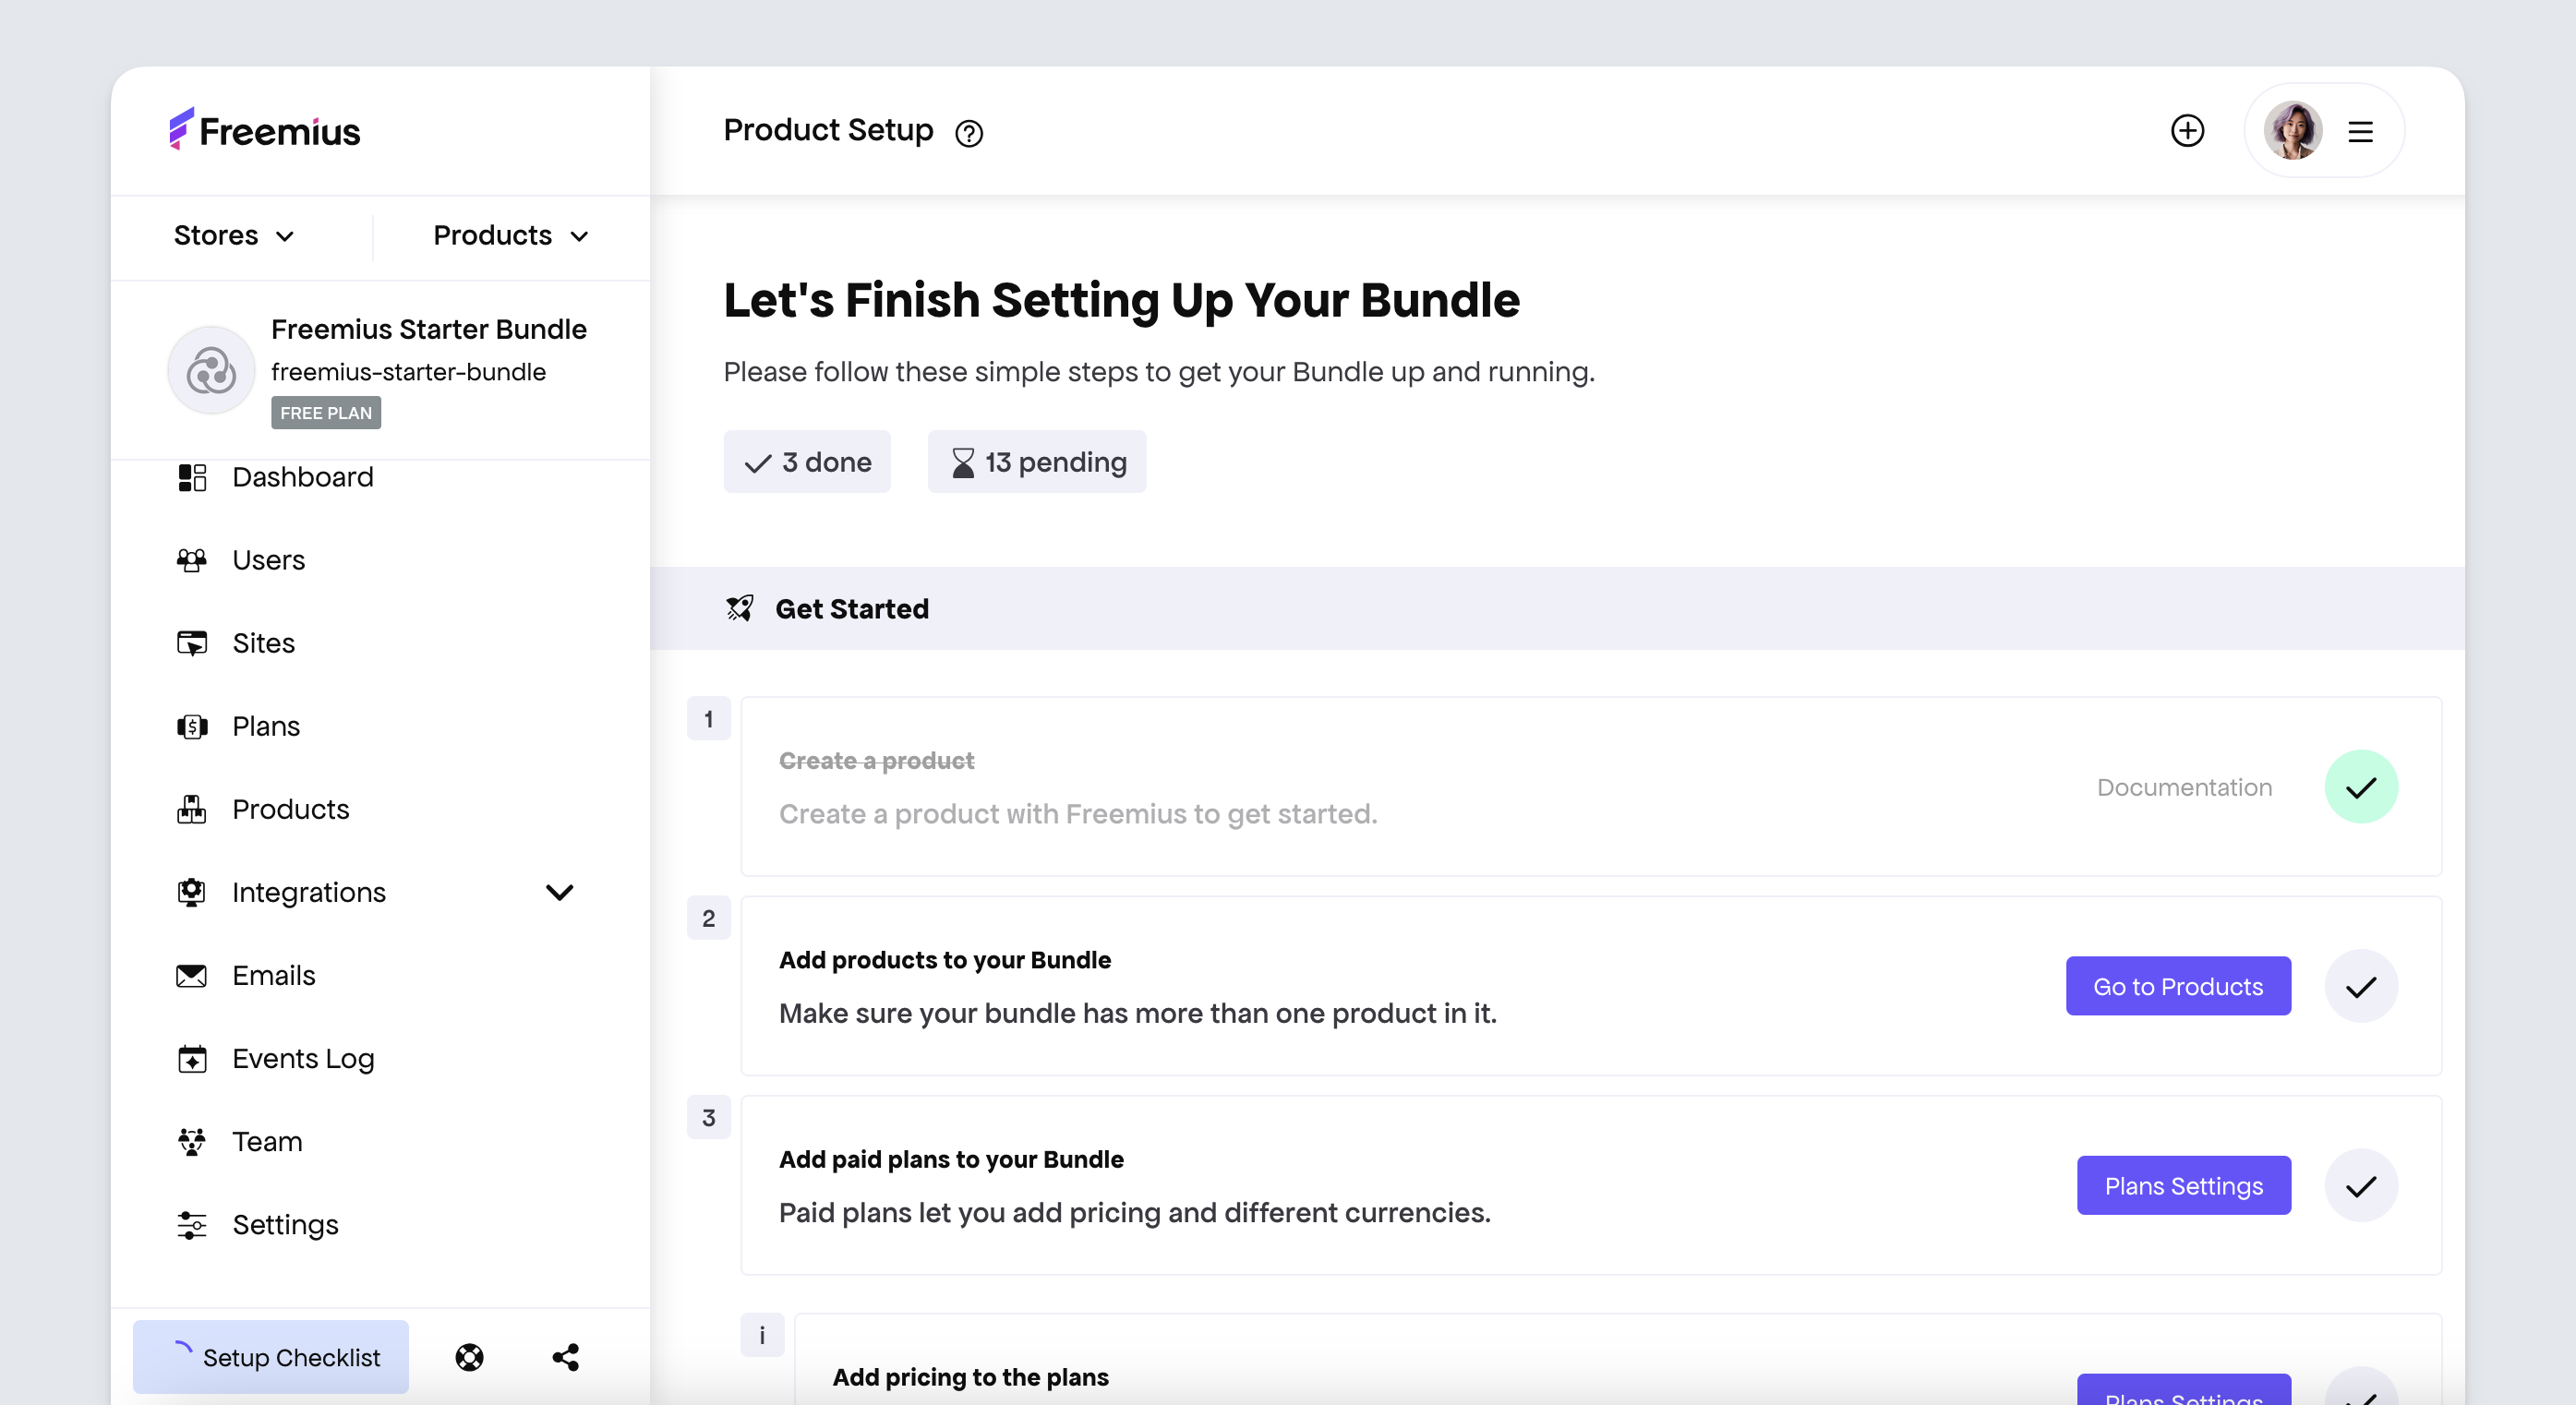The width and height of the screenshot is (2576, 1405).
Task: Click the Dashboard sidebar icon
Action: coord(192,478)
